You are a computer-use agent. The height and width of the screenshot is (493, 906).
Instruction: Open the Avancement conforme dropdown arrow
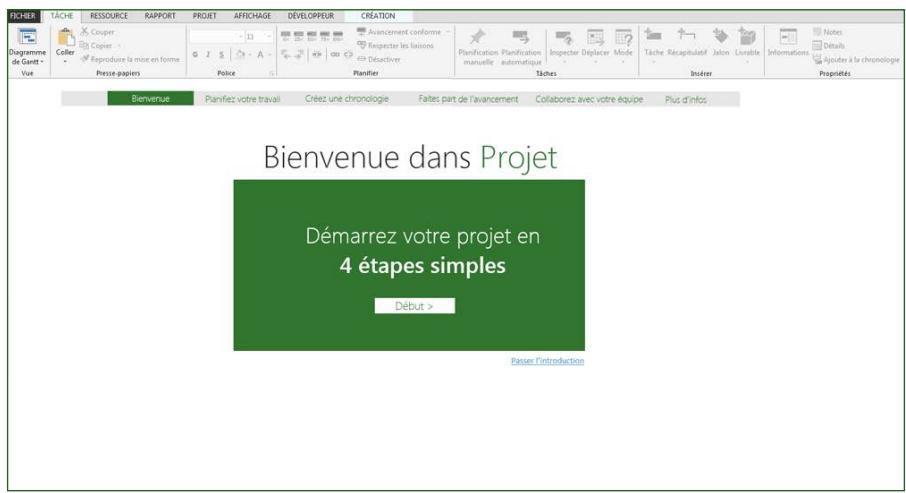[448, 32]
